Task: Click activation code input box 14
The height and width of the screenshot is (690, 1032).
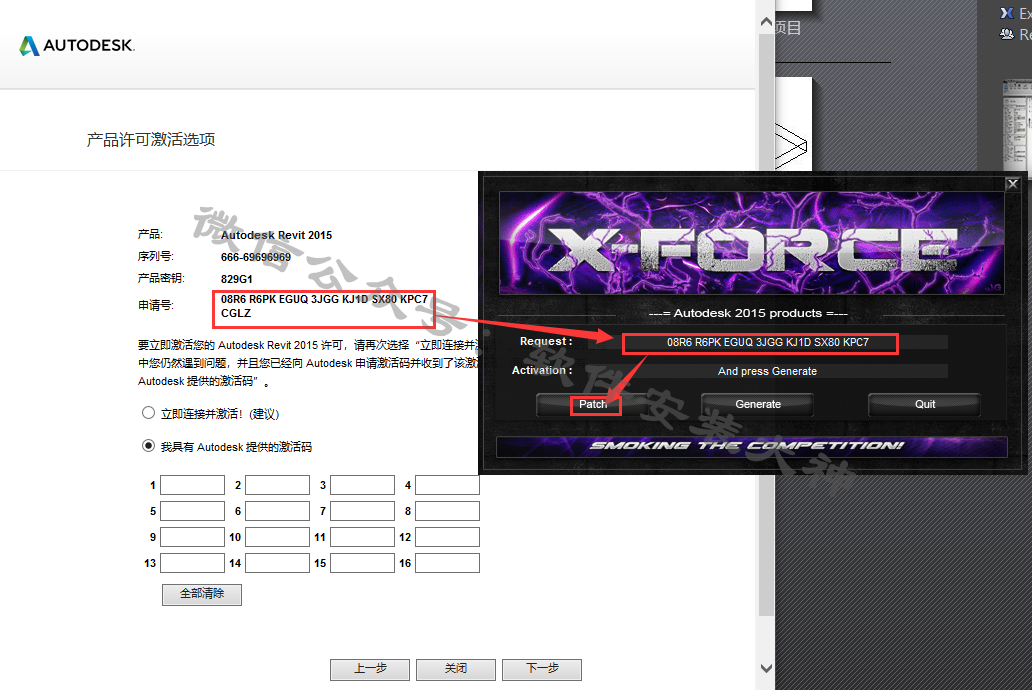Action: (x=277, y=563)
